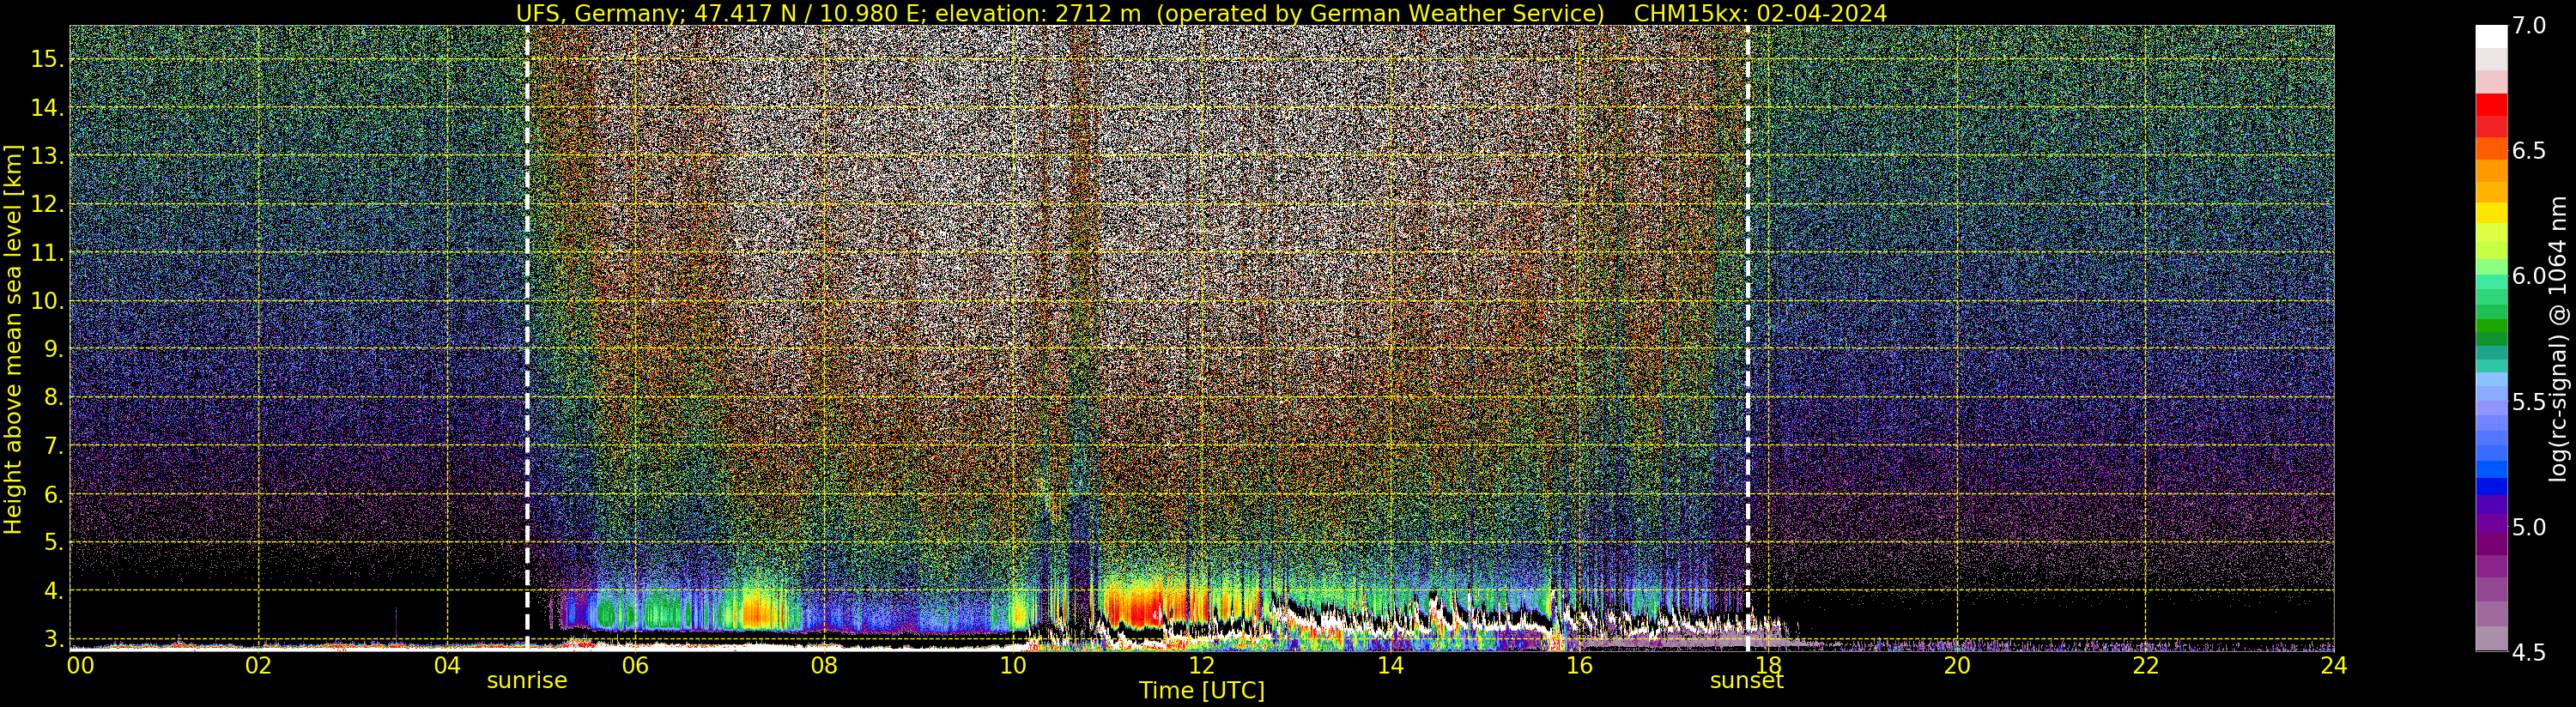Click the '5.5' colorbar tick value
Viewport: 2576px width, 707px height.
point(2529,402)
